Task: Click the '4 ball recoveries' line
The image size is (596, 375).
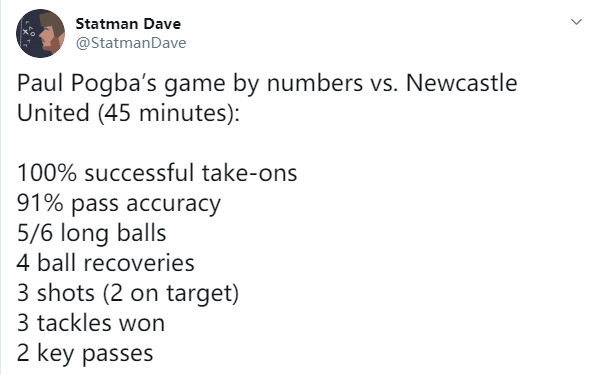Action: coord(106,263)
